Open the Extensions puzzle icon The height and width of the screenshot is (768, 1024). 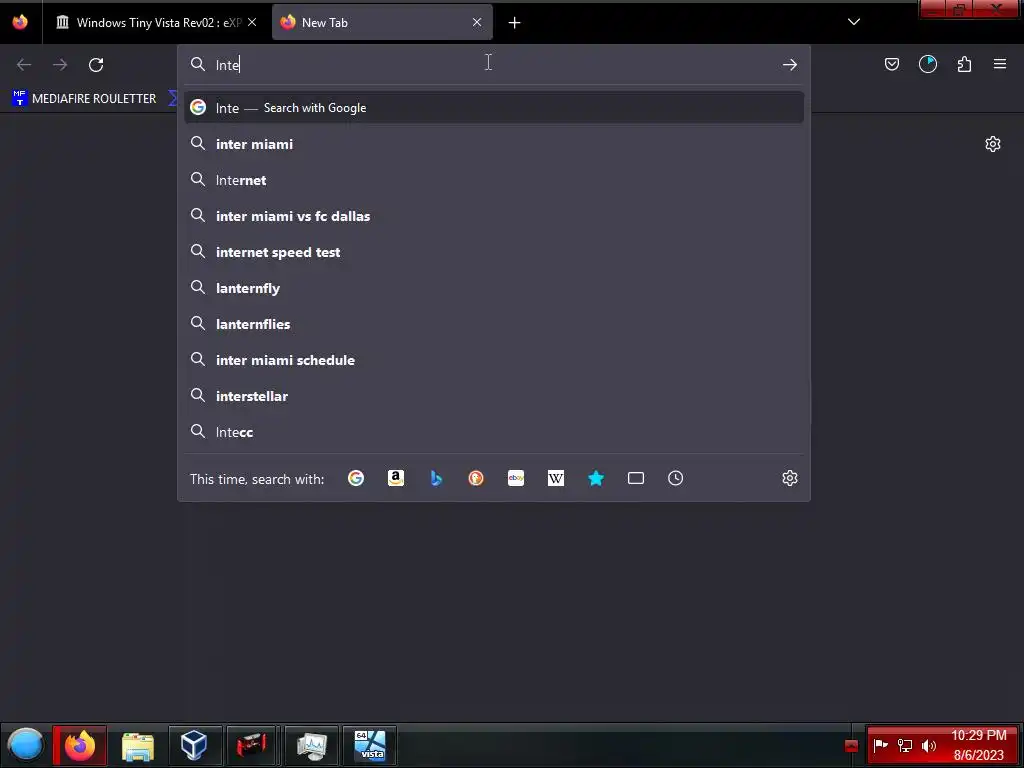pos(964,64)
